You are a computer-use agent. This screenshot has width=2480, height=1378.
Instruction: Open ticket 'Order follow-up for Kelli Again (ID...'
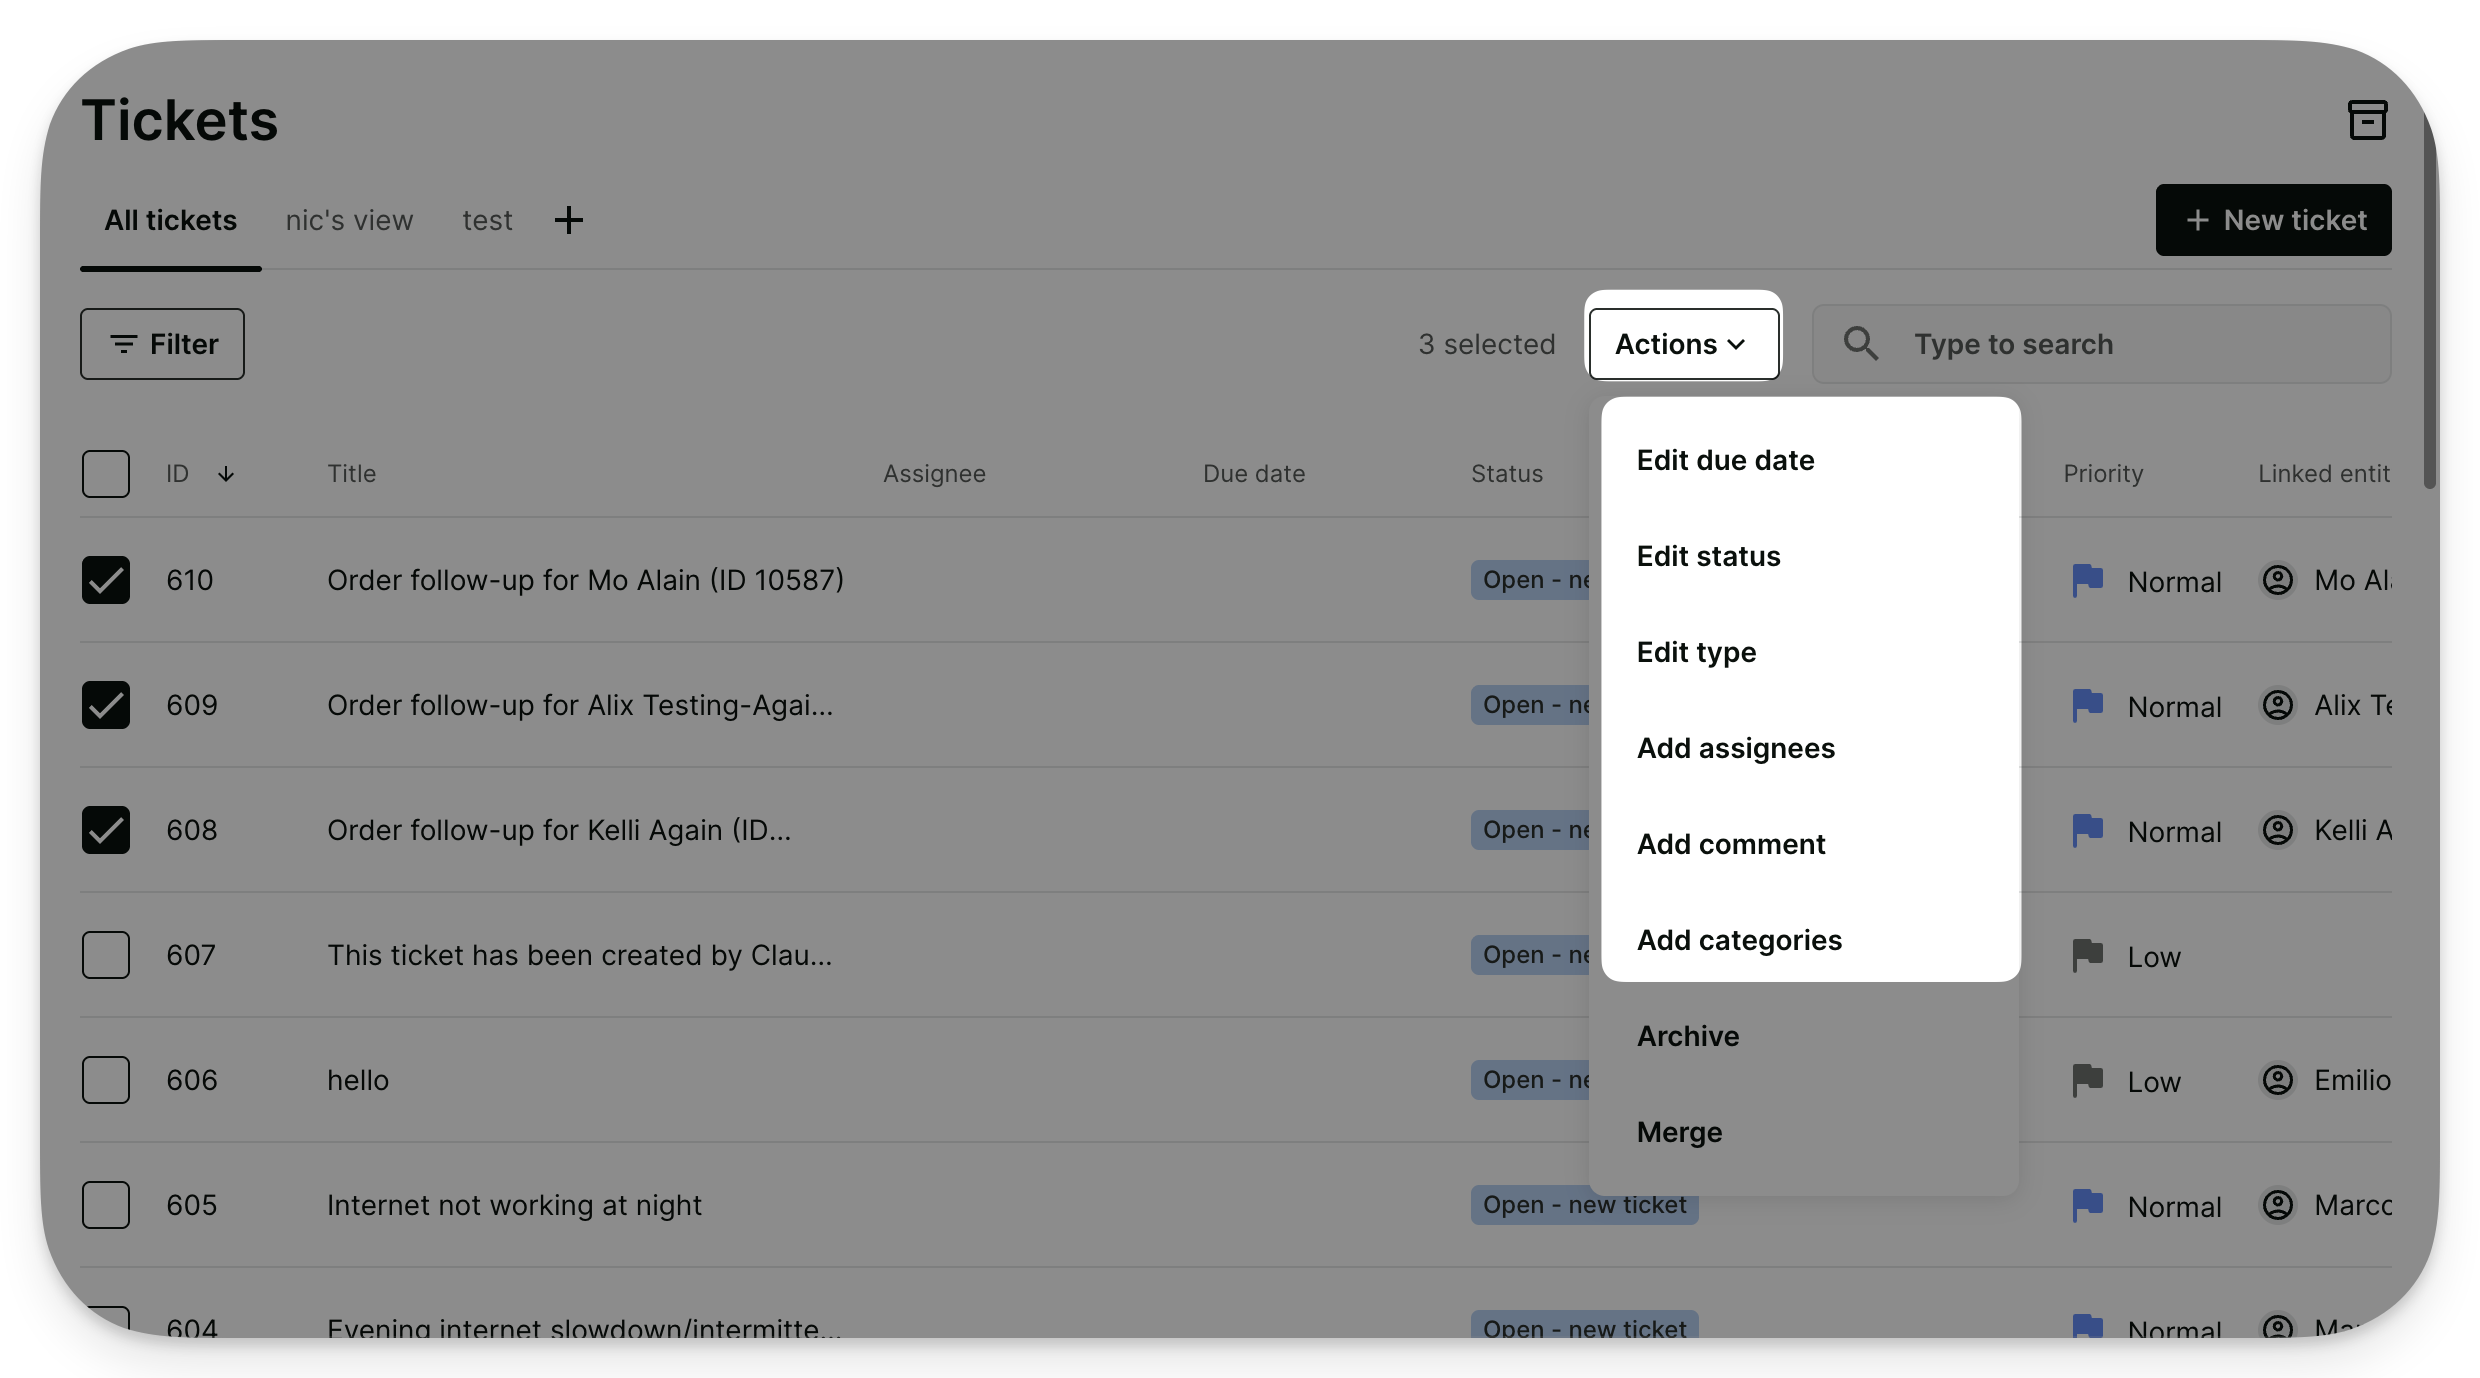tap(559, 830)
